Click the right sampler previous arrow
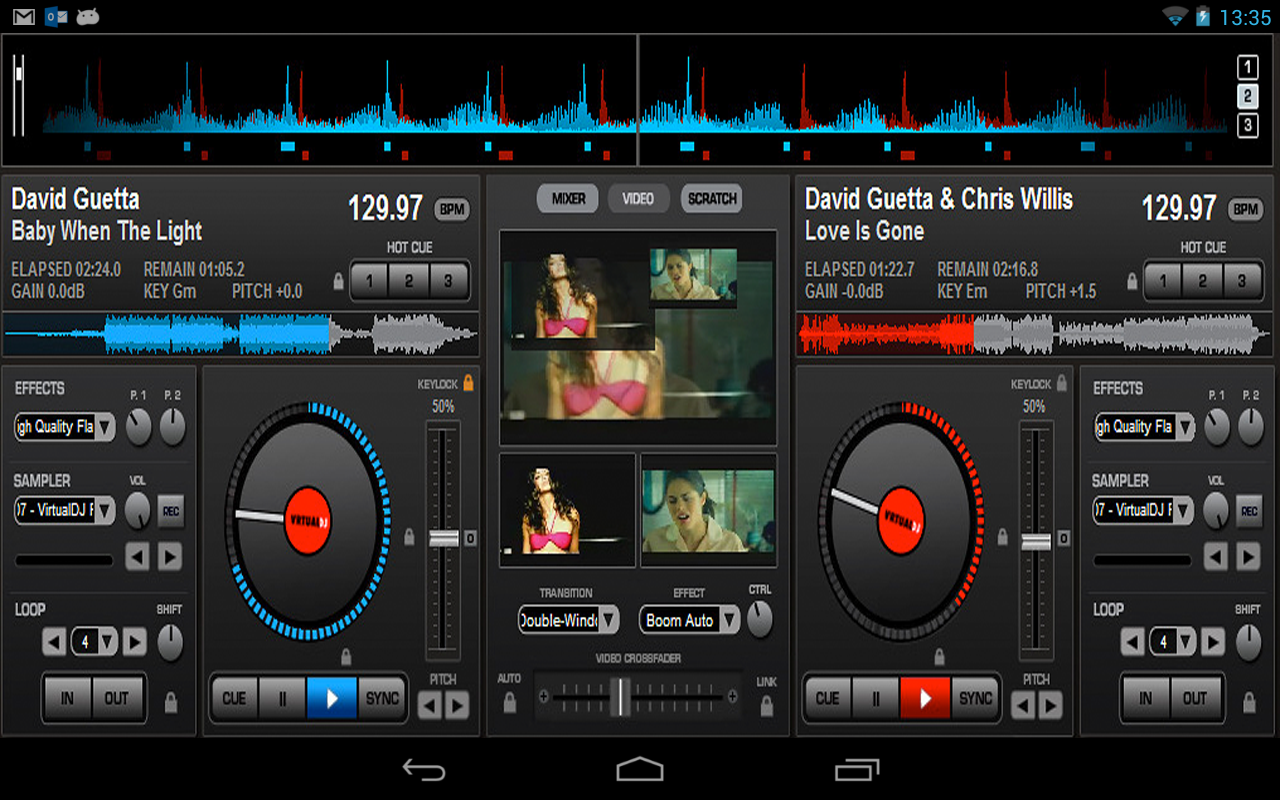Image resolution: width=1280 pixels, height=800 pixels. (x=1216, y=556)
